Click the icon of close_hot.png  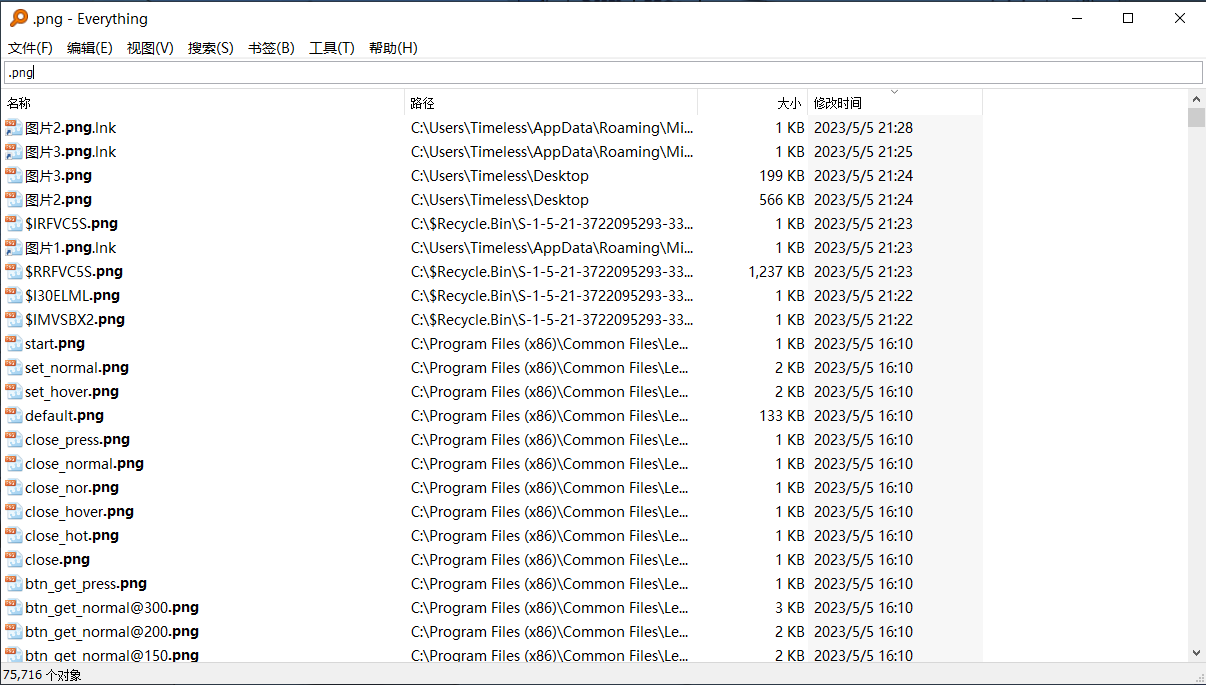click(13, 535)
